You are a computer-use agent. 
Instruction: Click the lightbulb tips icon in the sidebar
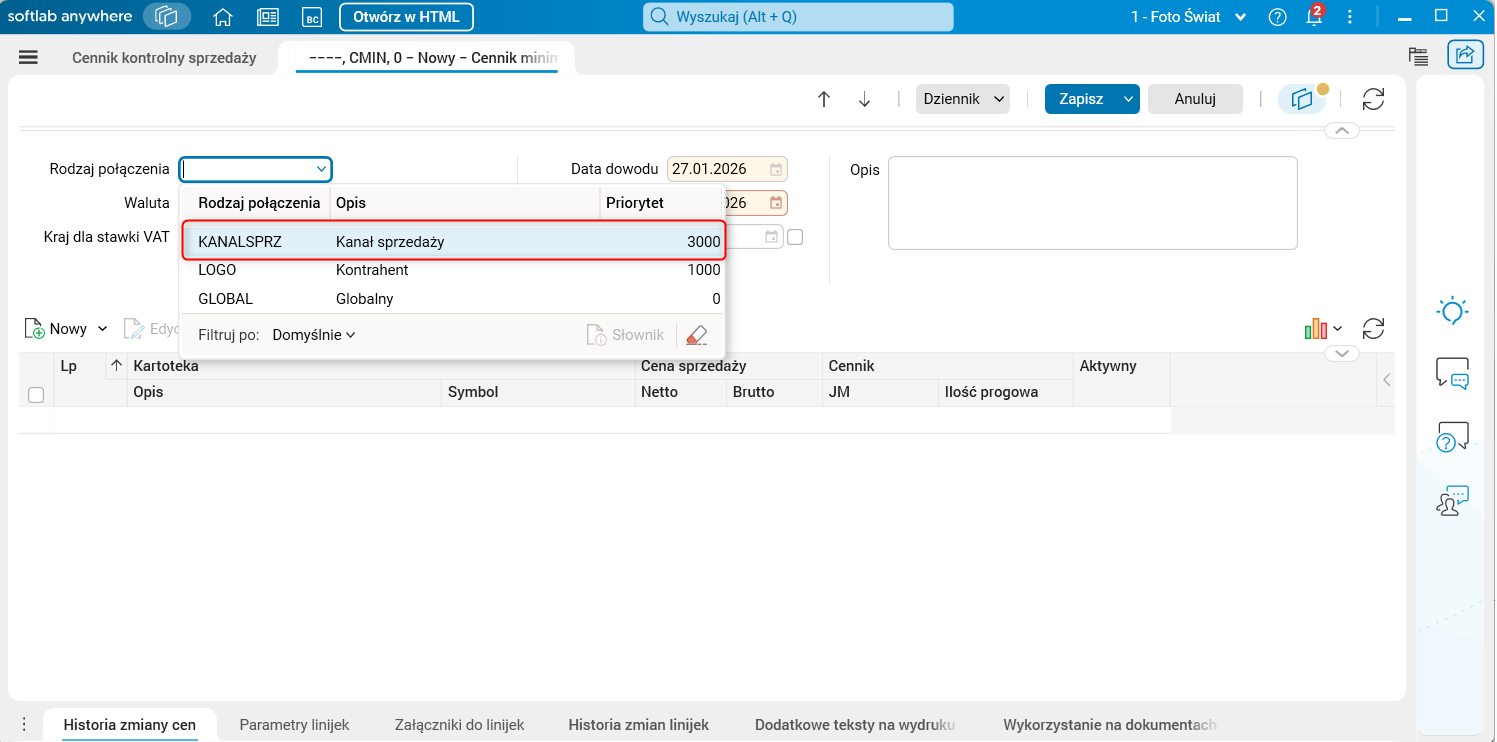(x=1452, y=311)
